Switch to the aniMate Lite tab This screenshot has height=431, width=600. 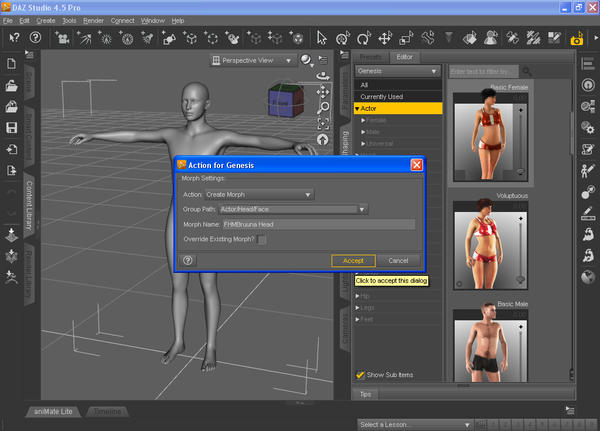click(53, 411)
